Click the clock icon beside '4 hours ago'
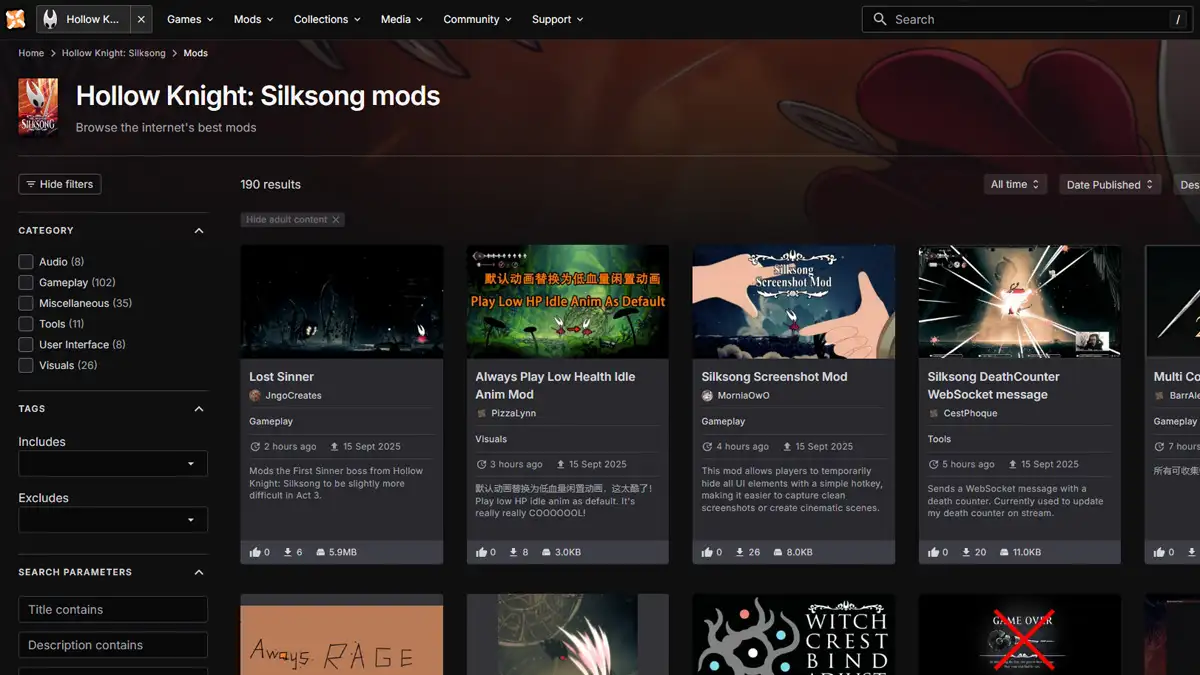The height and width of the screenshot is (675, 1200). 707,447
